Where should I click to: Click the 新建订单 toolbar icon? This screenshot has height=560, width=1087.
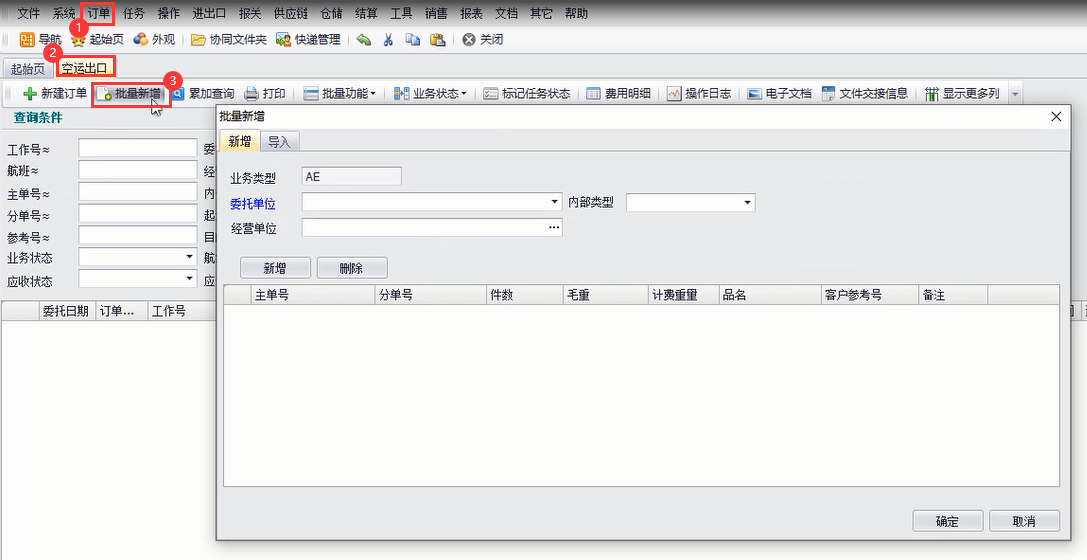pos(30,94)
